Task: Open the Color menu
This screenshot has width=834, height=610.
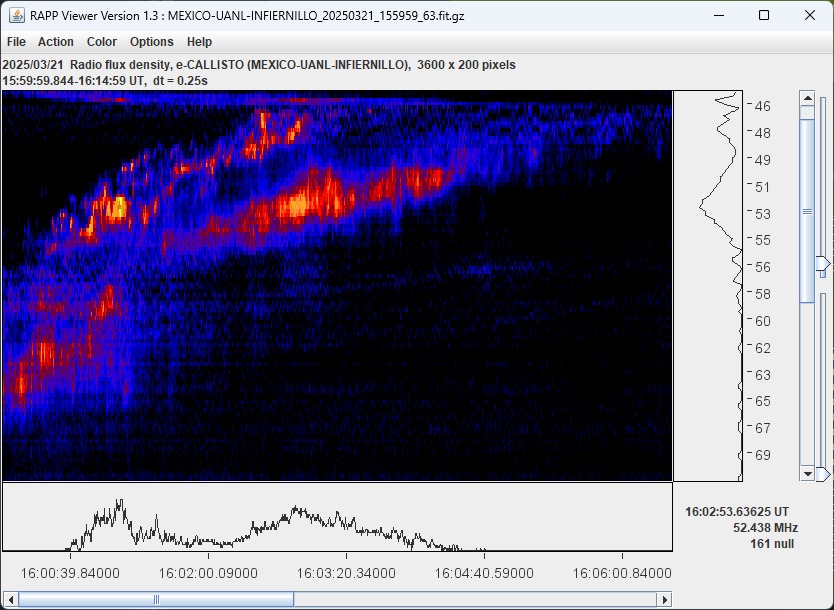Action: [102, 42]
